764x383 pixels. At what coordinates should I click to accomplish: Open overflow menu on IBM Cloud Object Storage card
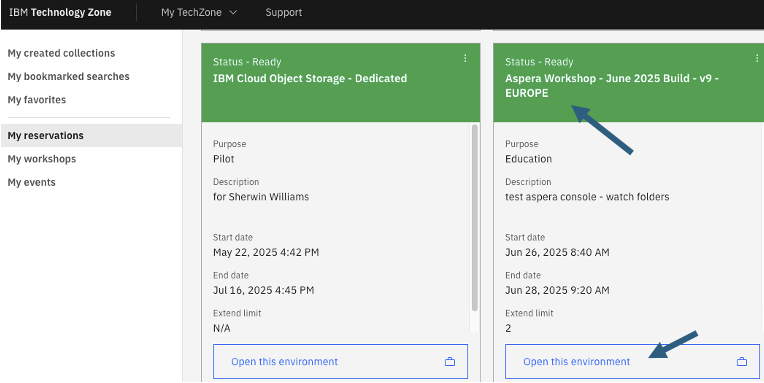click(x=465, y=58)
